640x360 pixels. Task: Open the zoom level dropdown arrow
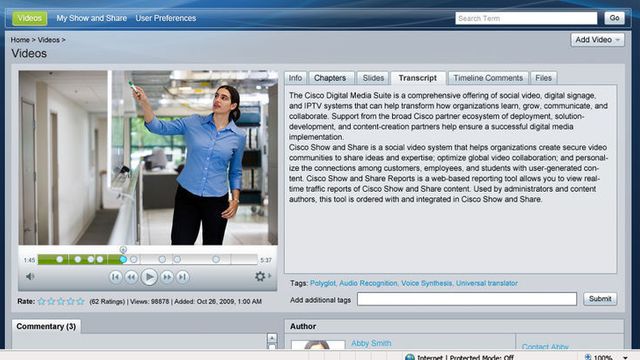625,358
